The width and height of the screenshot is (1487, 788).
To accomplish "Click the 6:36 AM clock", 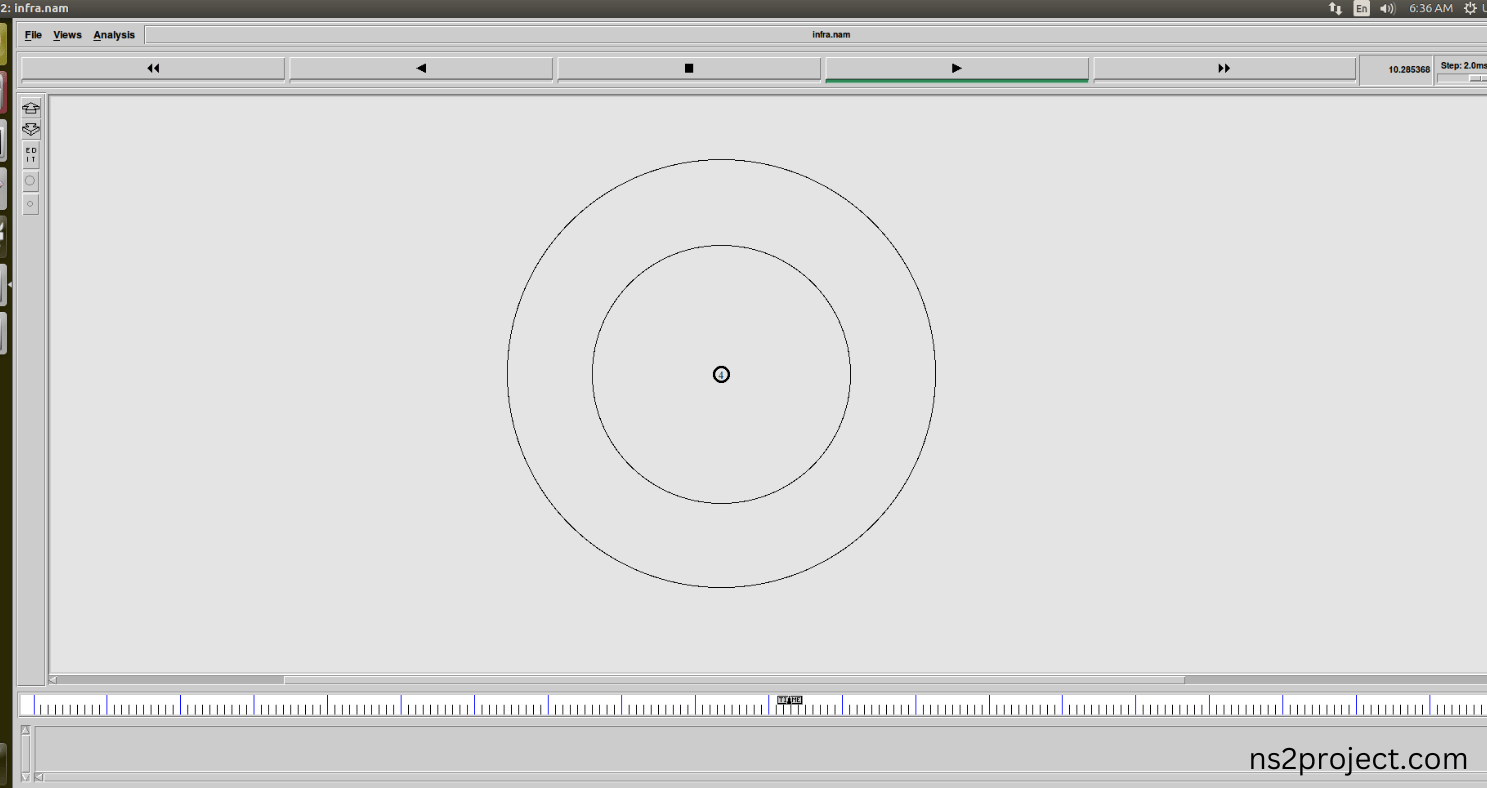I will click(x=1430, y=8).
